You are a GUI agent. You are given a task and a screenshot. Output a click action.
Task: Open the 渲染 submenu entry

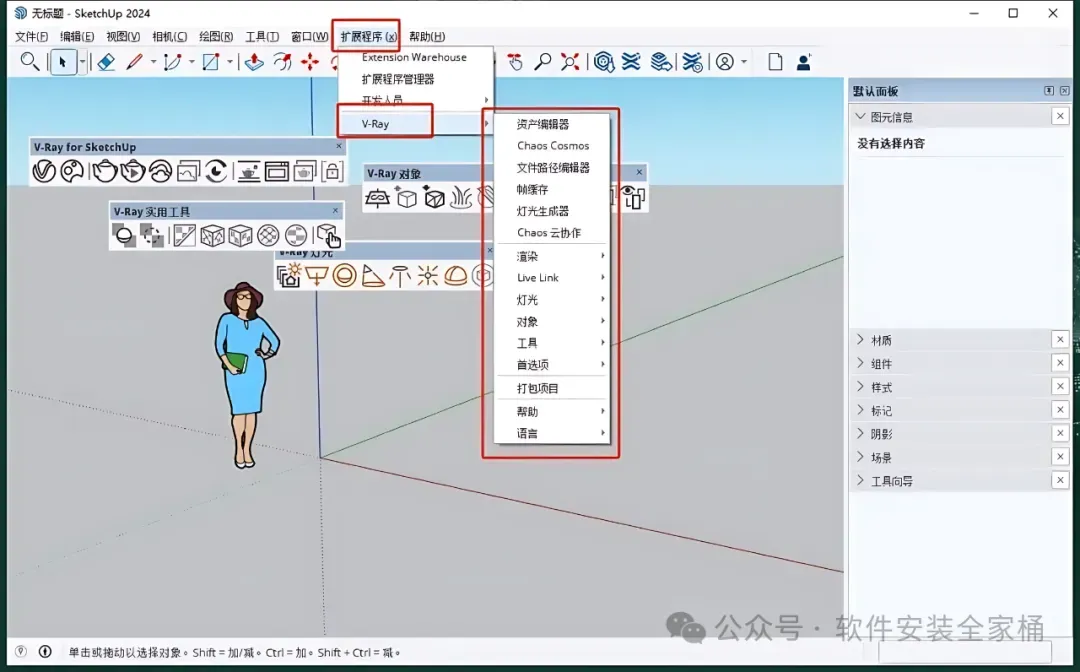point(552,256)
